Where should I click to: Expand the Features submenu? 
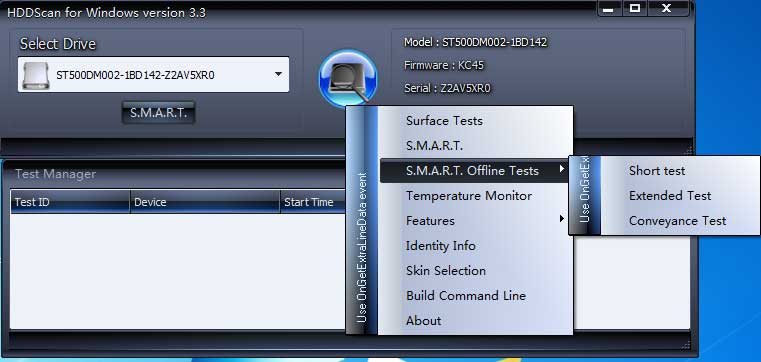[475, 221]
